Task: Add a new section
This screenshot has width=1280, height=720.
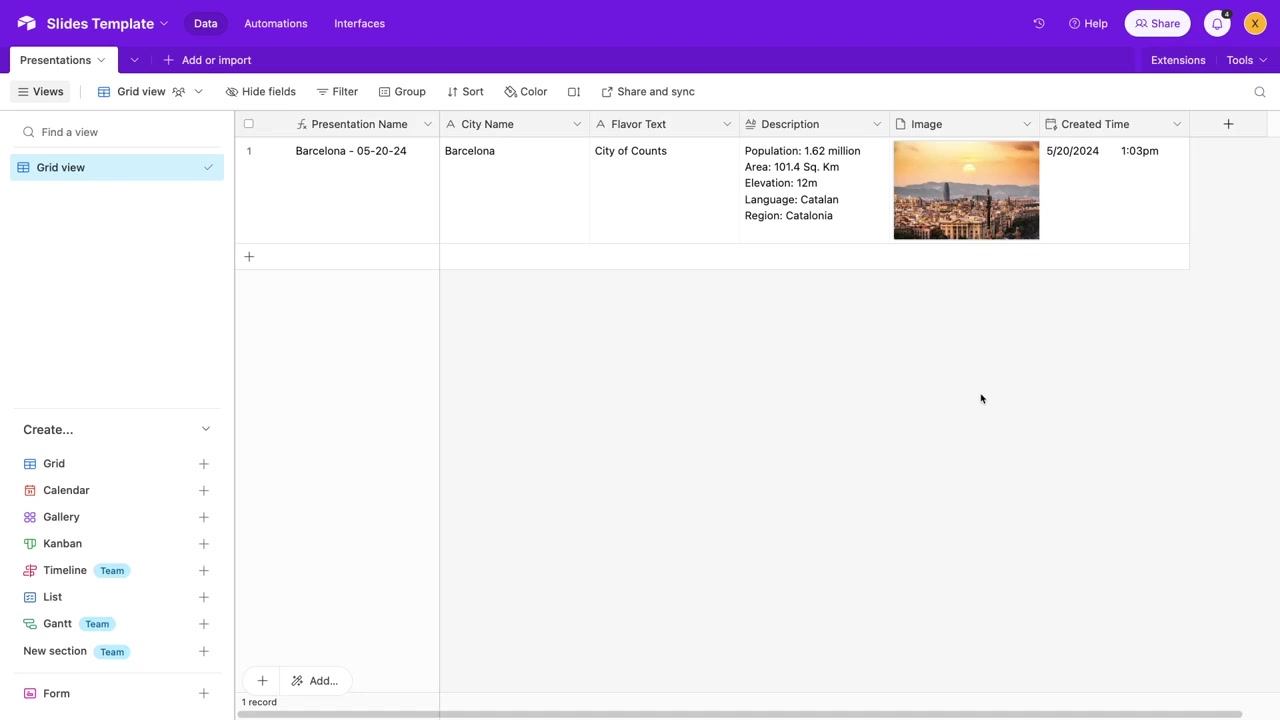Action: coord(204,652)
